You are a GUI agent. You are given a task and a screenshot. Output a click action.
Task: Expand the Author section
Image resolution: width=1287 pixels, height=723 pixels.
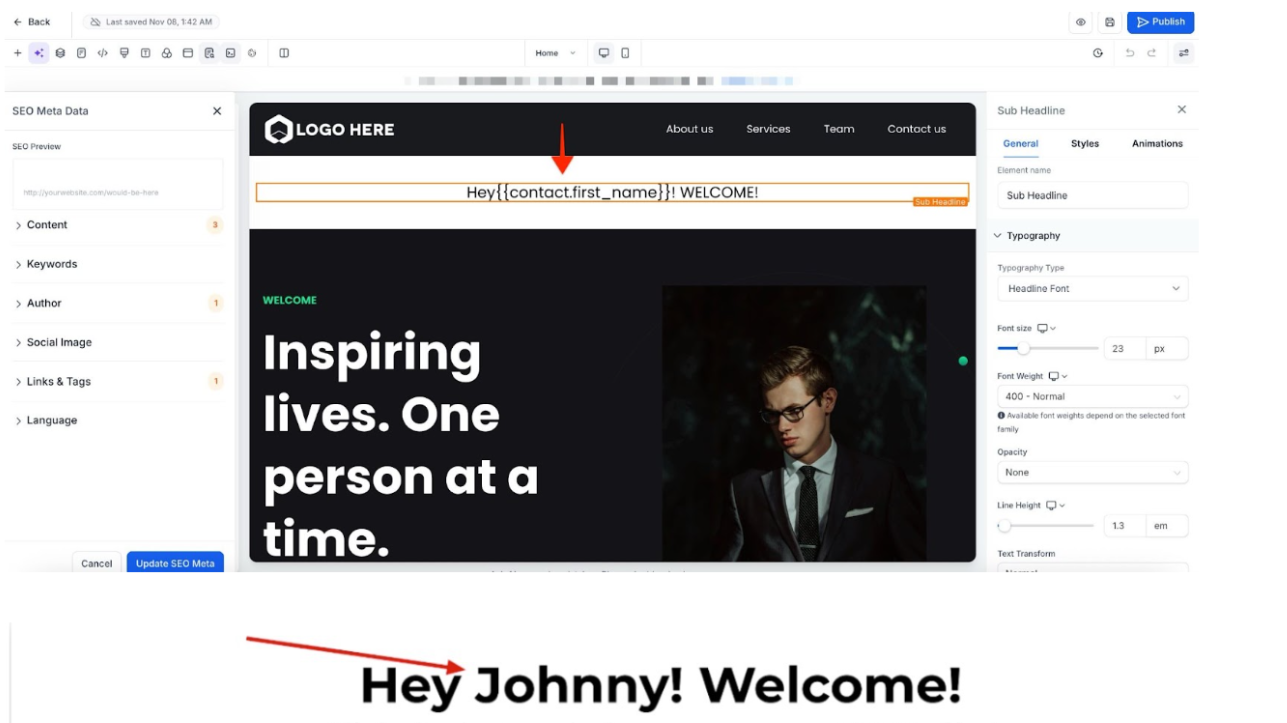118,303
